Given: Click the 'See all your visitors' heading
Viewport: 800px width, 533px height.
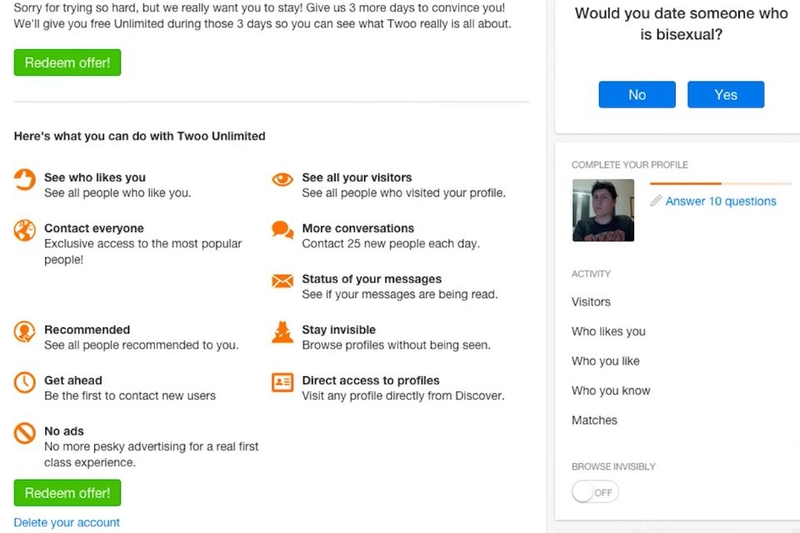Looking at the screenshot, I should pos(357,177).
